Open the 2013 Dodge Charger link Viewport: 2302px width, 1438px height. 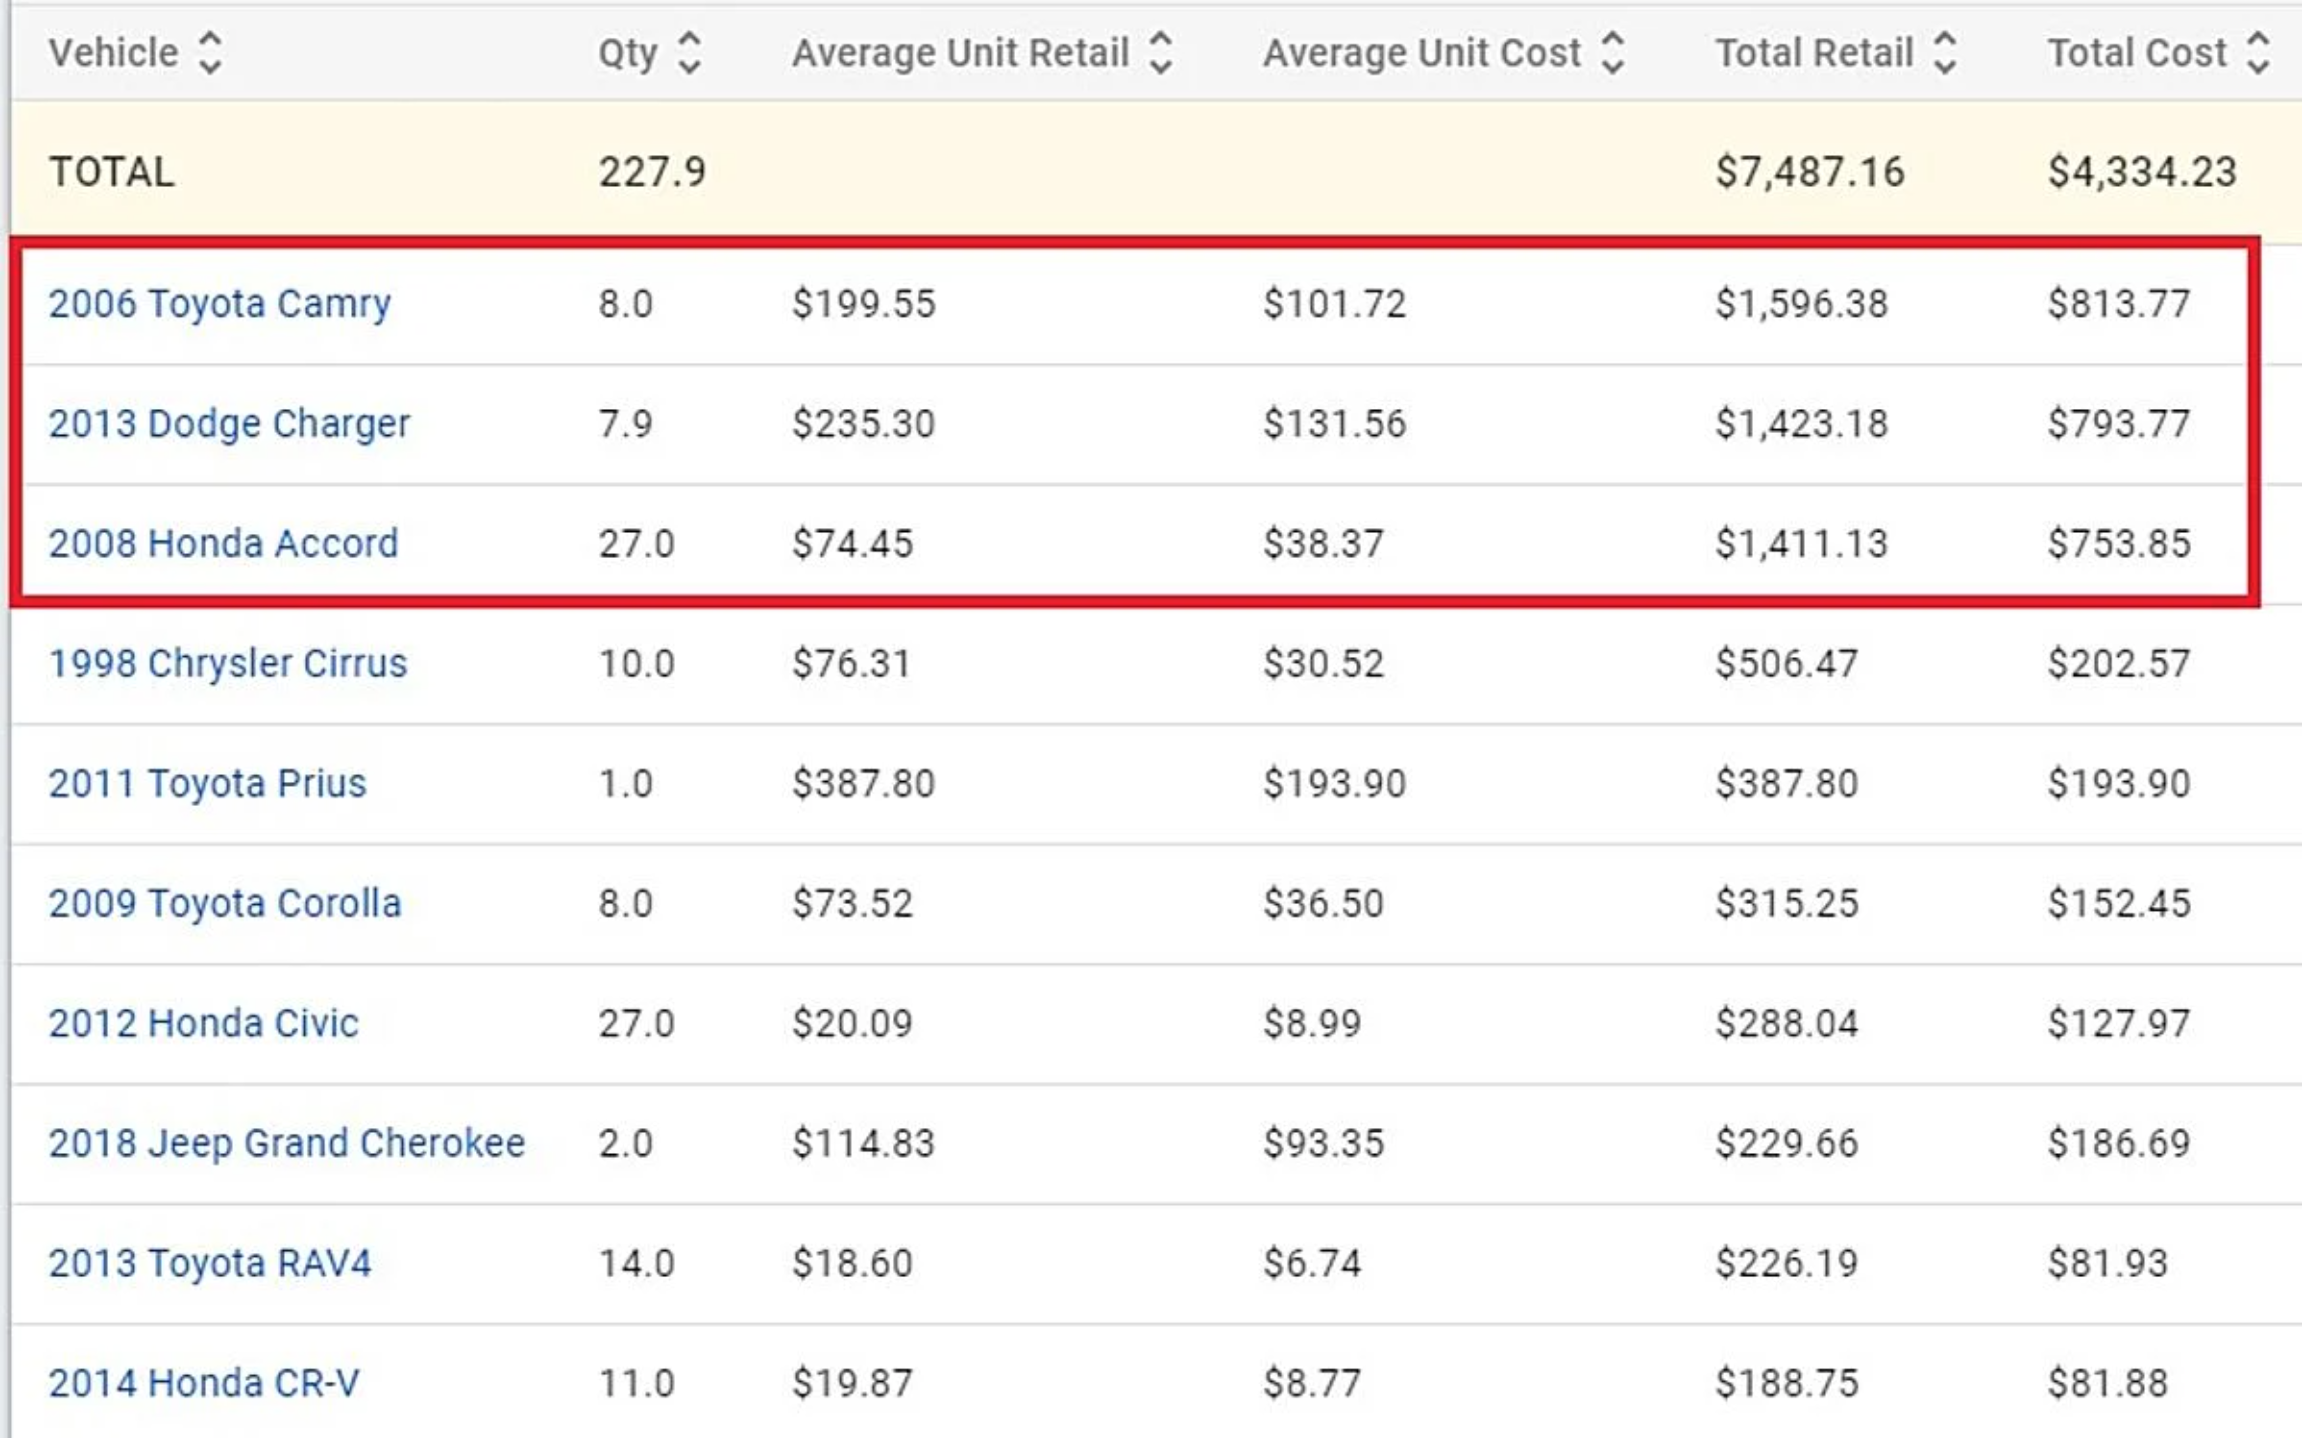pyautogui.click(x=229, y=424)
